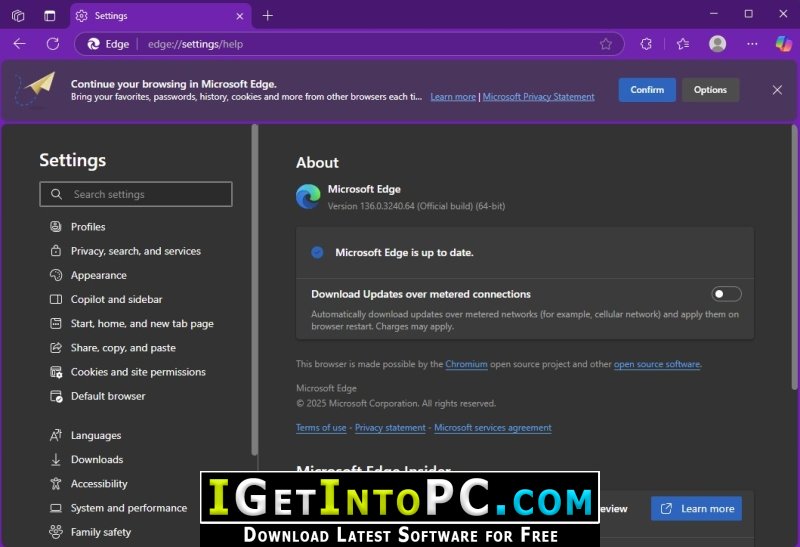Open Privacy, search, and services
The image size is (800, 547).
point(136,251)
